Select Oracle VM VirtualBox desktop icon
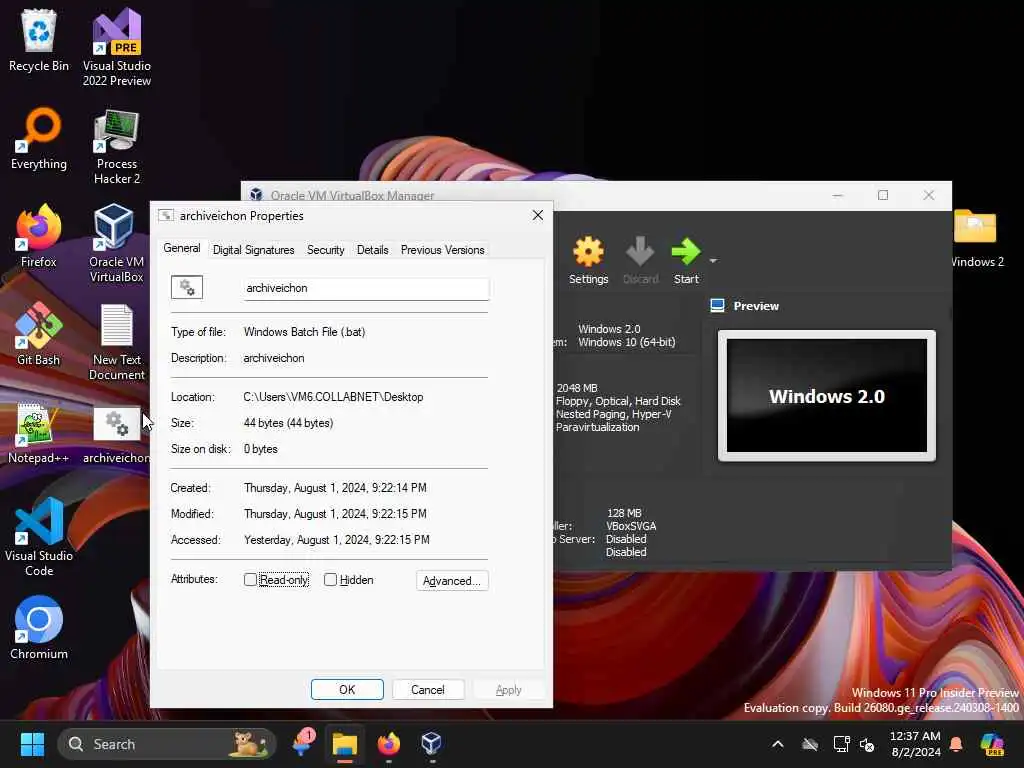 116,243
